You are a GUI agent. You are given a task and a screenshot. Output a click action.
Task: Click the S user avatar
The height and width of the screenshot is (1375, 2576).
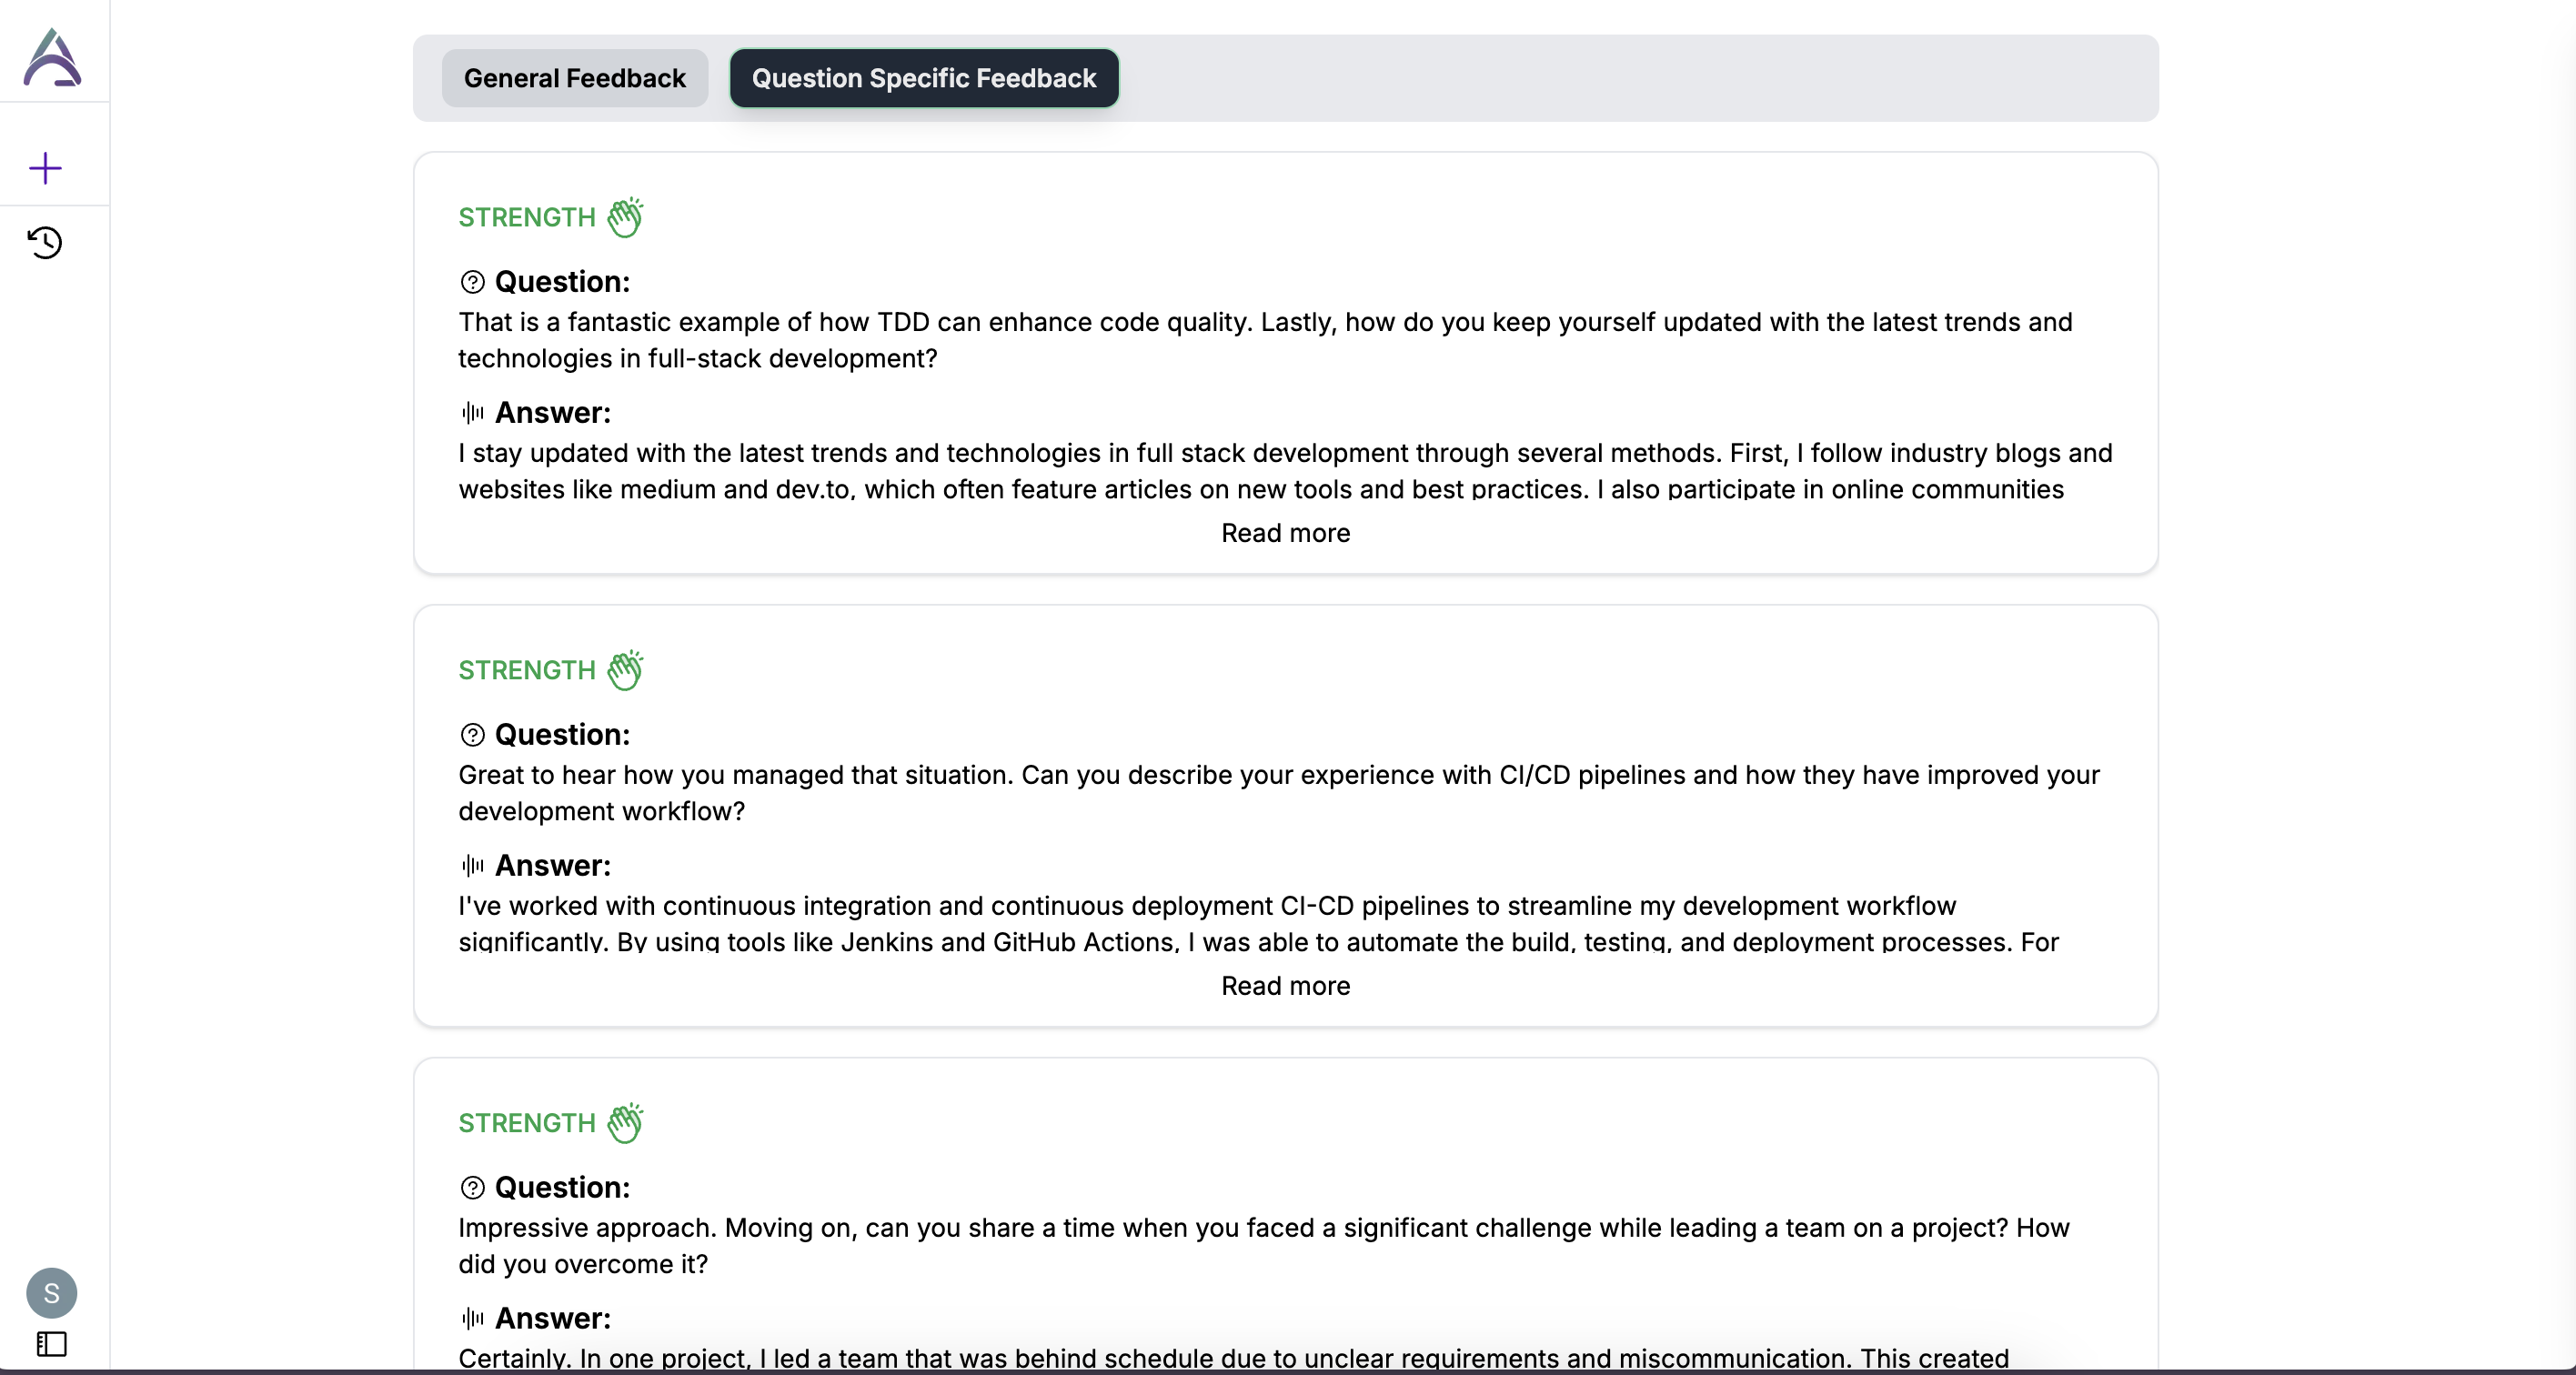[51, 1292]
